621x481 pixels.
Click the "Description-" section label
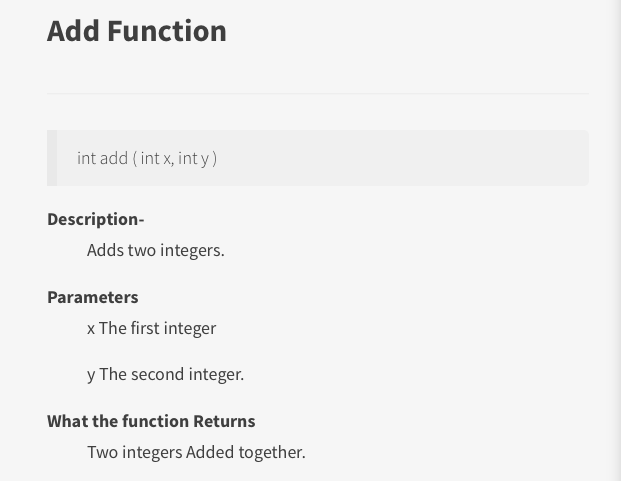[x=95, y=219]
